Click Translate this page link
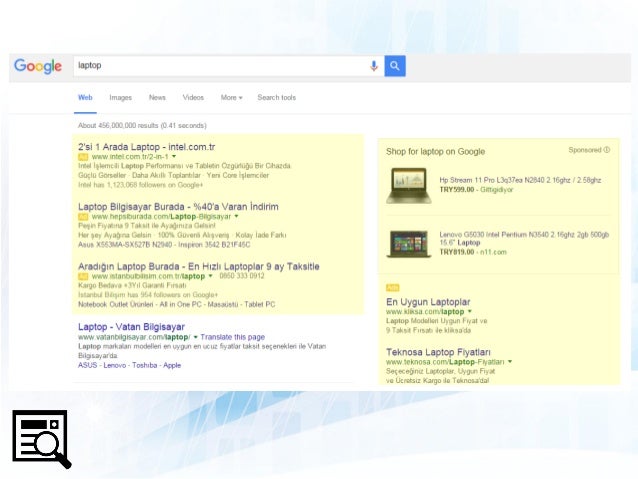The height and width of the screenshot is (479, 638). click(x=232, y=337)
